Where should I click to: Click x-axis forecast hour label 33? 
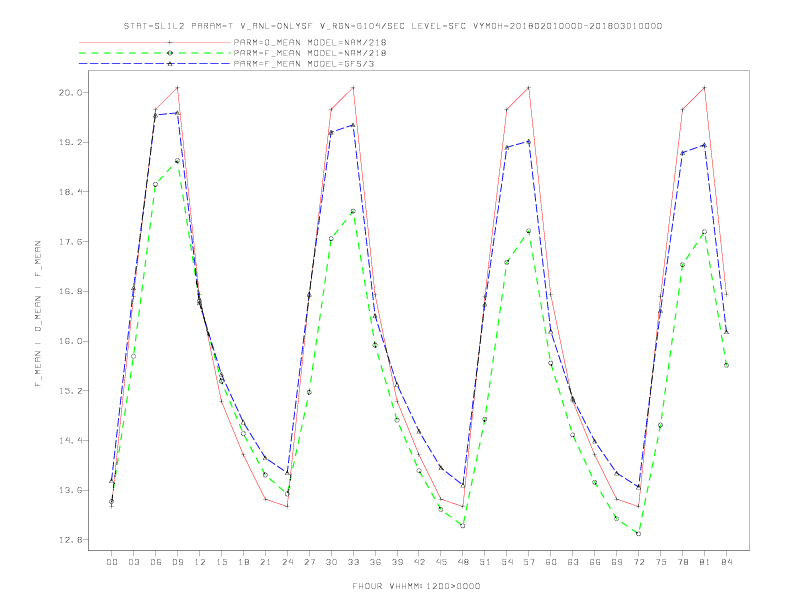click(x=354, y=562)
